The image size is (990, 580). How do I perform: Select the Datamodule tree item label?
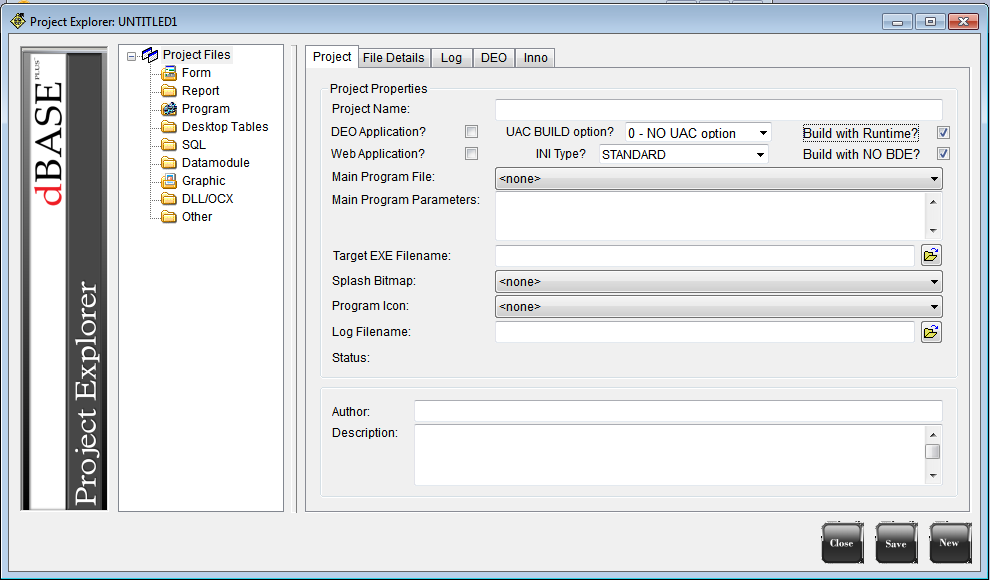coord(215,163)
